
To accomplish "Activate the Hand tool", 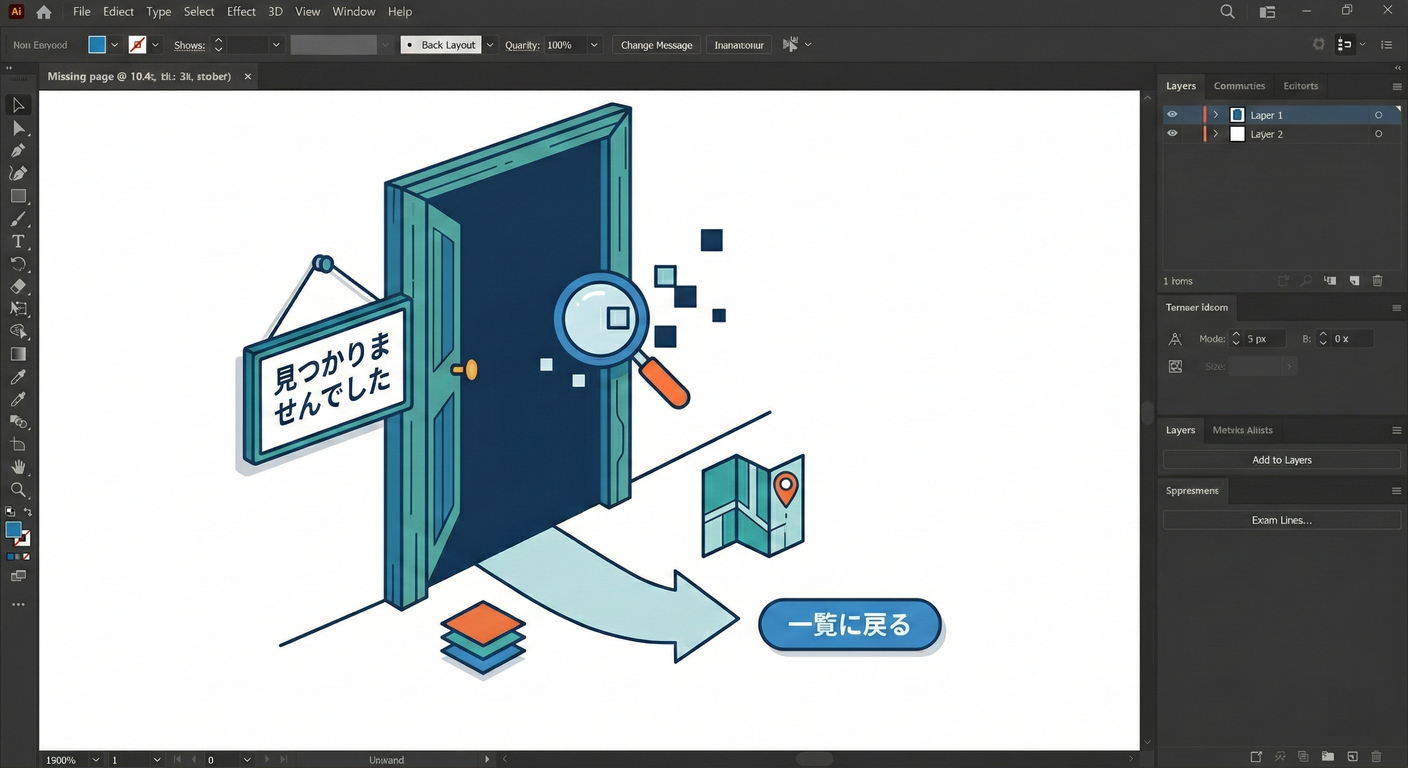I will pyautogui.click(x=18, y=466).
